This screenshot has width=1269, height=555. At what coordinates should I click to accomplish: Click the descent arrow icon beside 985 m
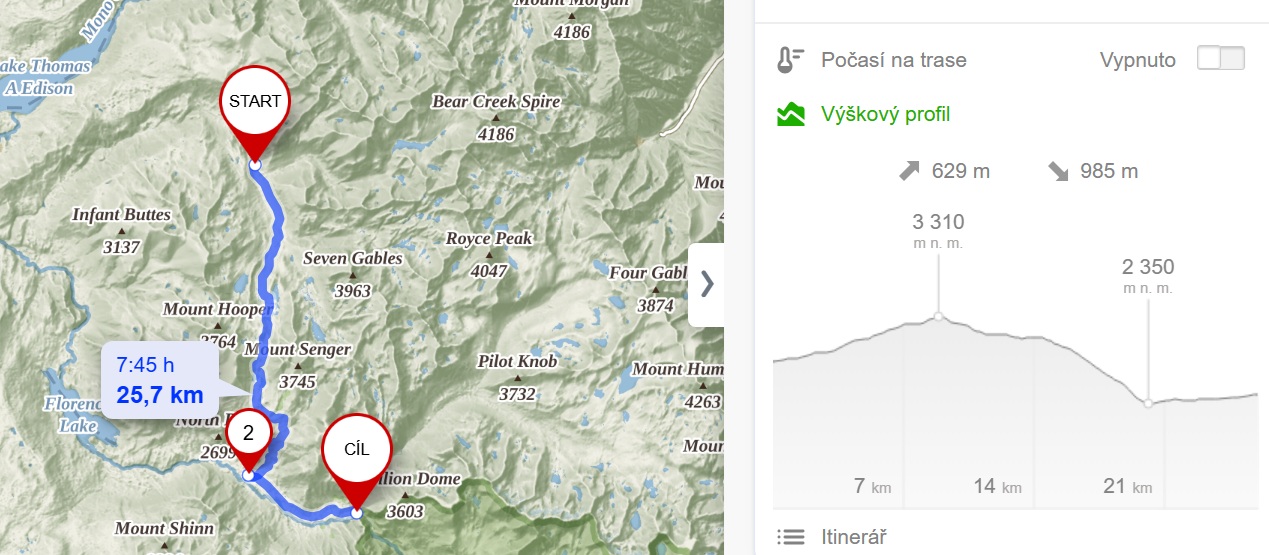coord(1058,171)
